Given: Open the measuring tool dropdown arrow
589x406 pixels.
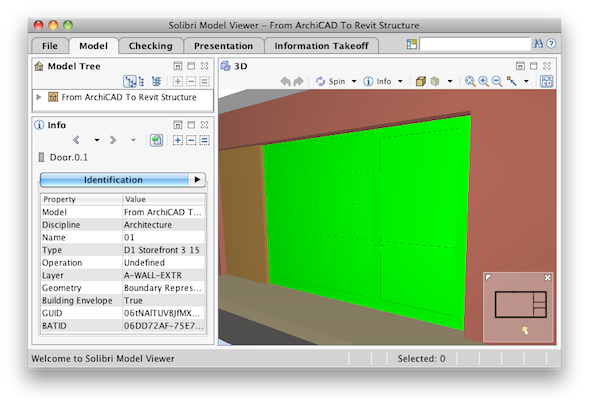Looking at the screenshot, I should 526,81.
